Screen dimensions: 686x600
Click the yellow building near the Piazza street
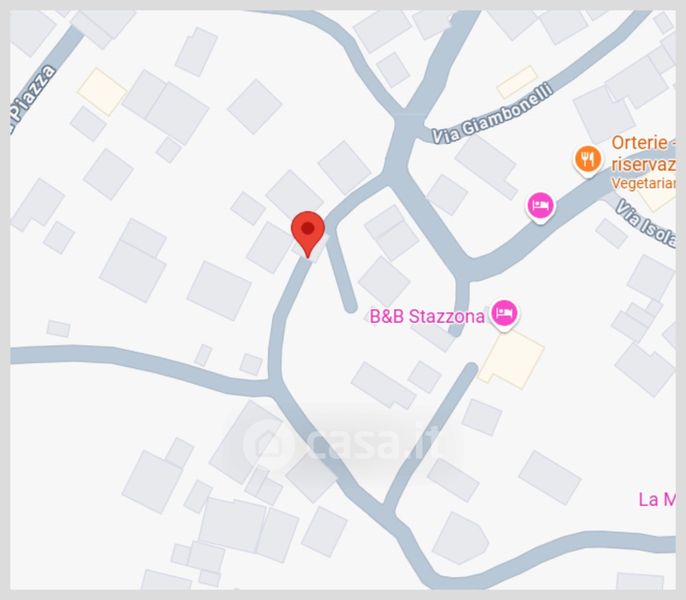point(102,91)
